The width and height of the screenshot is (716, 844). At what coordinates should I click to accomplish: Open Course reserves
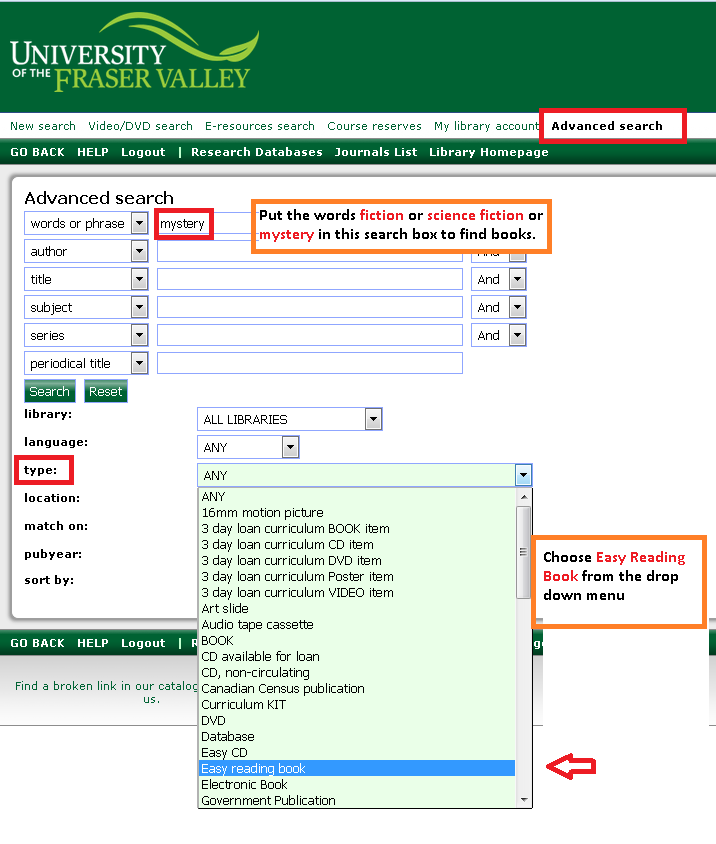(x=374, y=126)
